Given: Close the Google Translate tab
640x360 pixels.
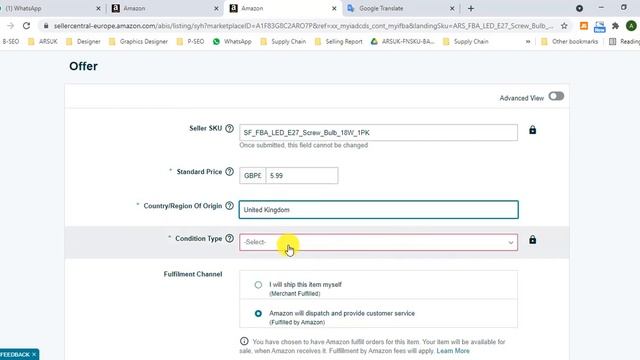Looking at the screenshot, I should coord(452,8).
